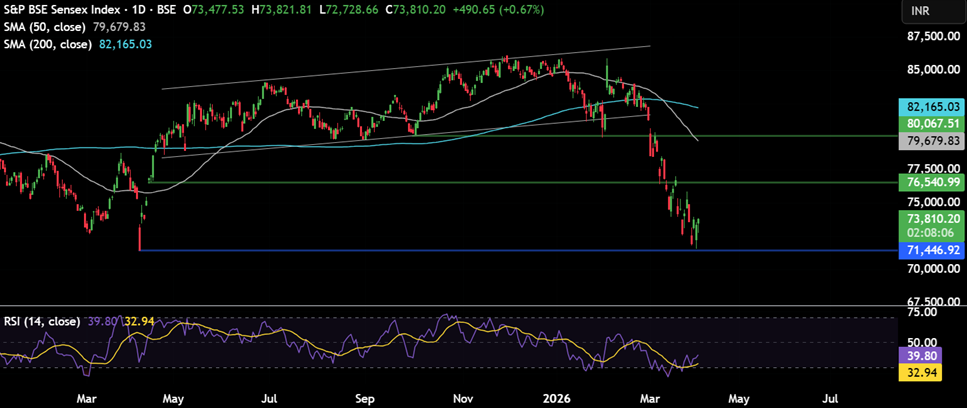Click the current price label 73,810.20
The image size is (967, 408).
pos(931,218)
